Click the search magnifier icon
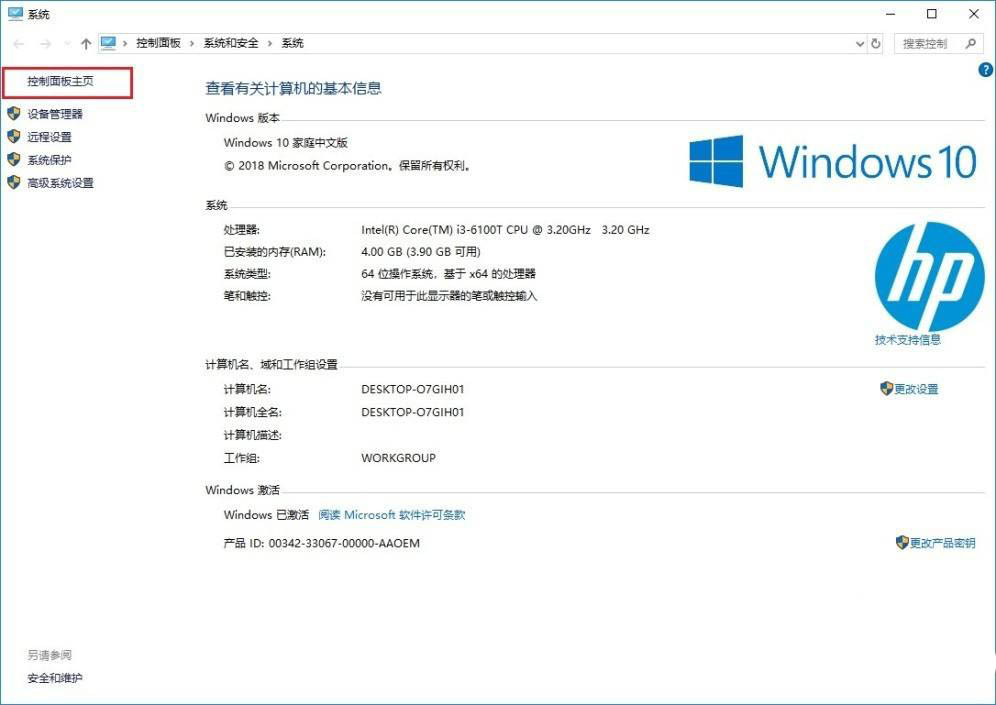The height and width of the screenshot is (705, 996). point(970,43)
